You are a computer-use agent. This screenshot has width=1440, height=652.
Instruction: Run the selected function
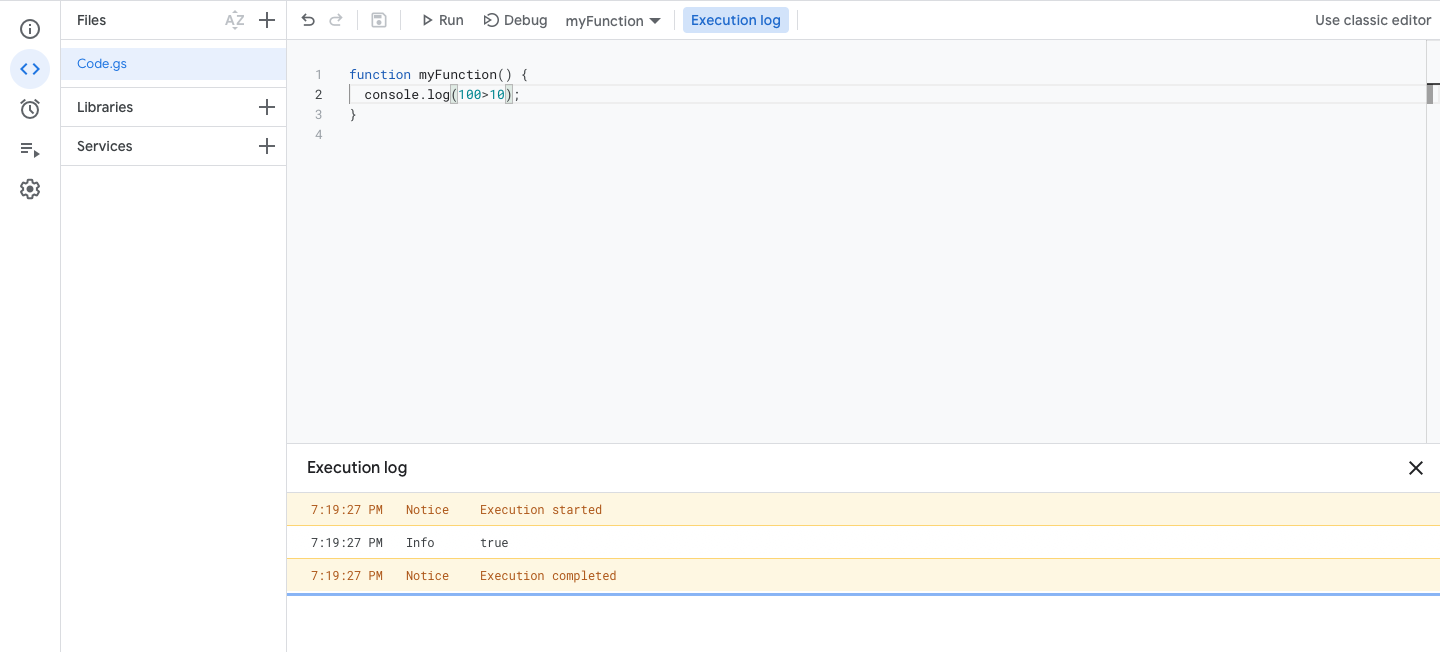[442, 20]
